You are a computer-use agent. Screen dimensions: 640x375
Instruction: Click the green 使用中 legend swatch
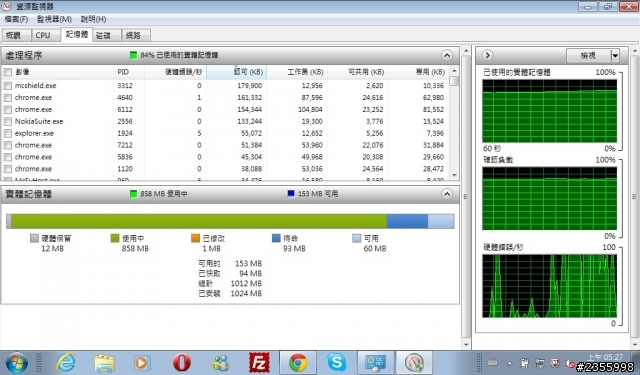coord(115,238)
